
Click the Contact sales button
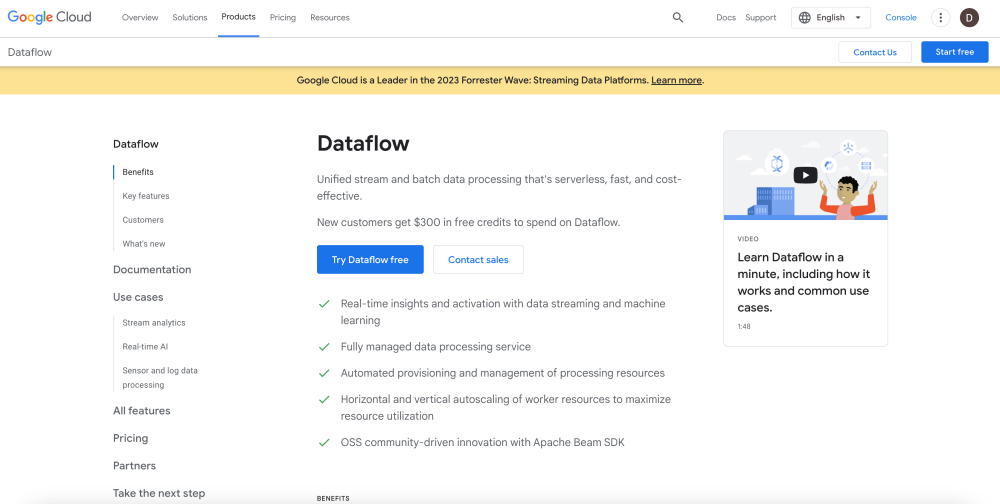[x=478, y=260]
